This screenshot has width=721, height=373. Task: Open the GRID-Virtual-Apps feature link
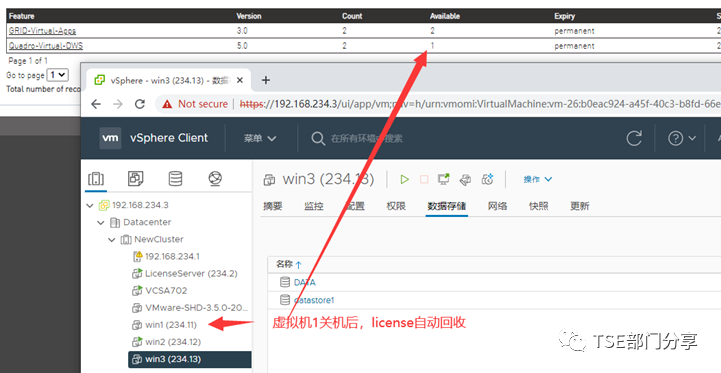(42, 31)
